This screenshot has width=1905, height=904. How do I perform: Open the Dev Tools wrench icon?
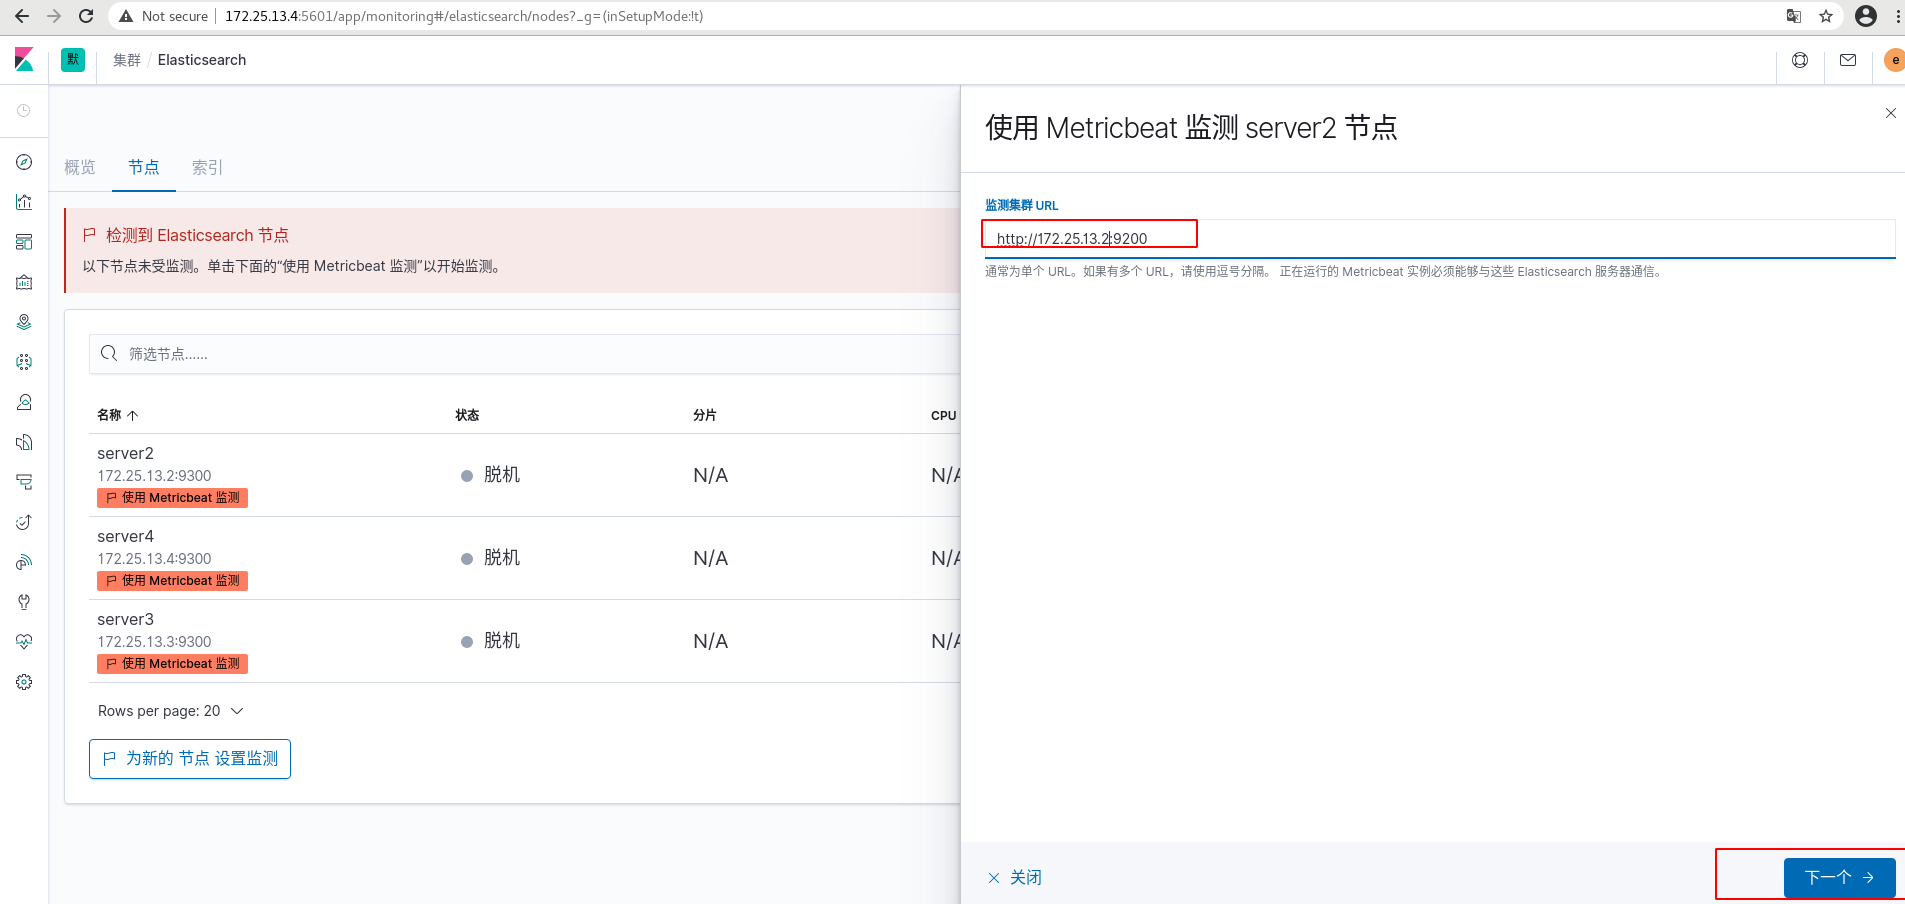point(24,602)
